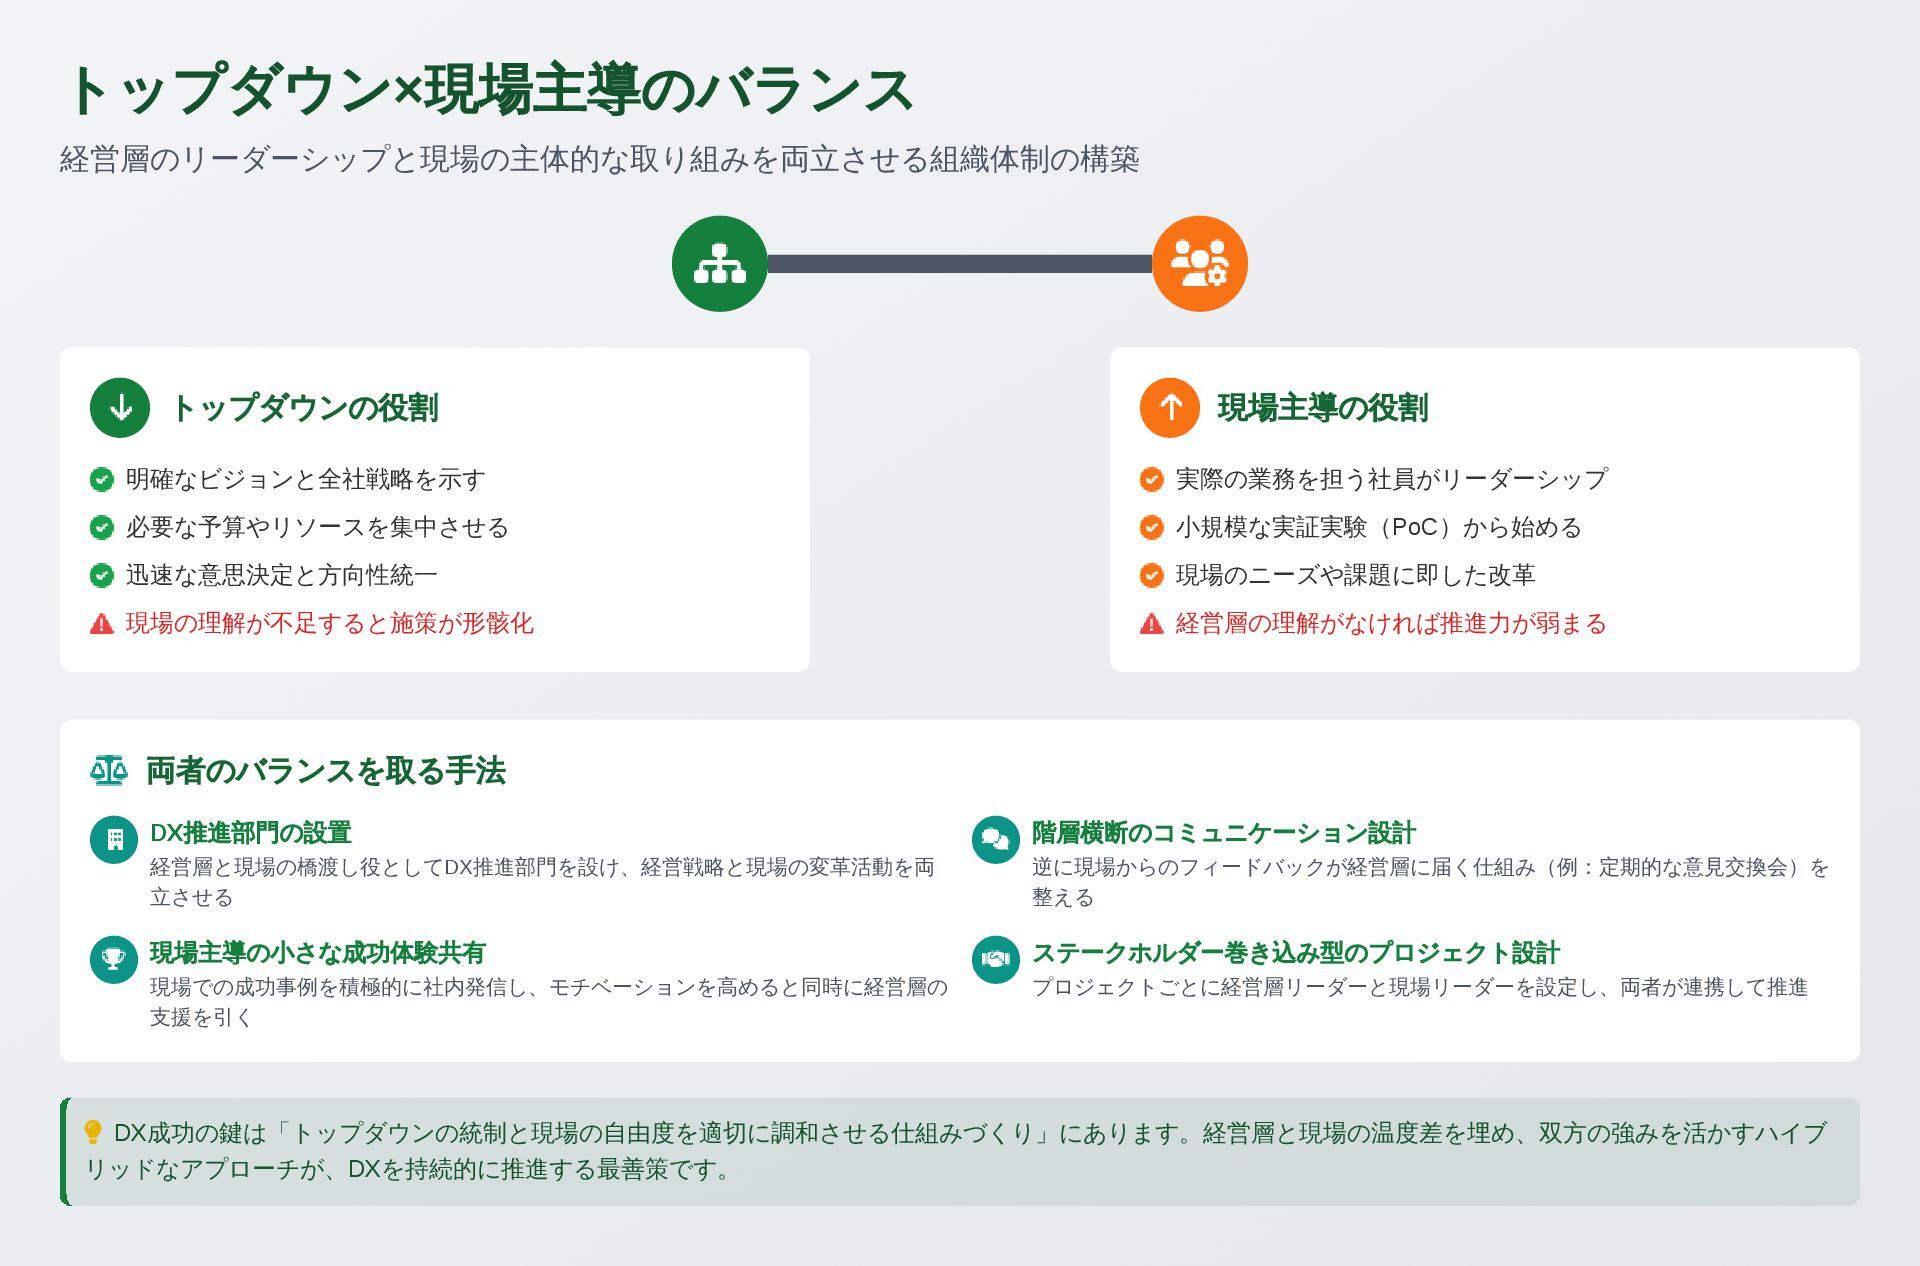Click the 階層横断のコミュニケーション設計 title
The height and width of the screenshot is (1266, 1920).
(x=1223, y=833)
